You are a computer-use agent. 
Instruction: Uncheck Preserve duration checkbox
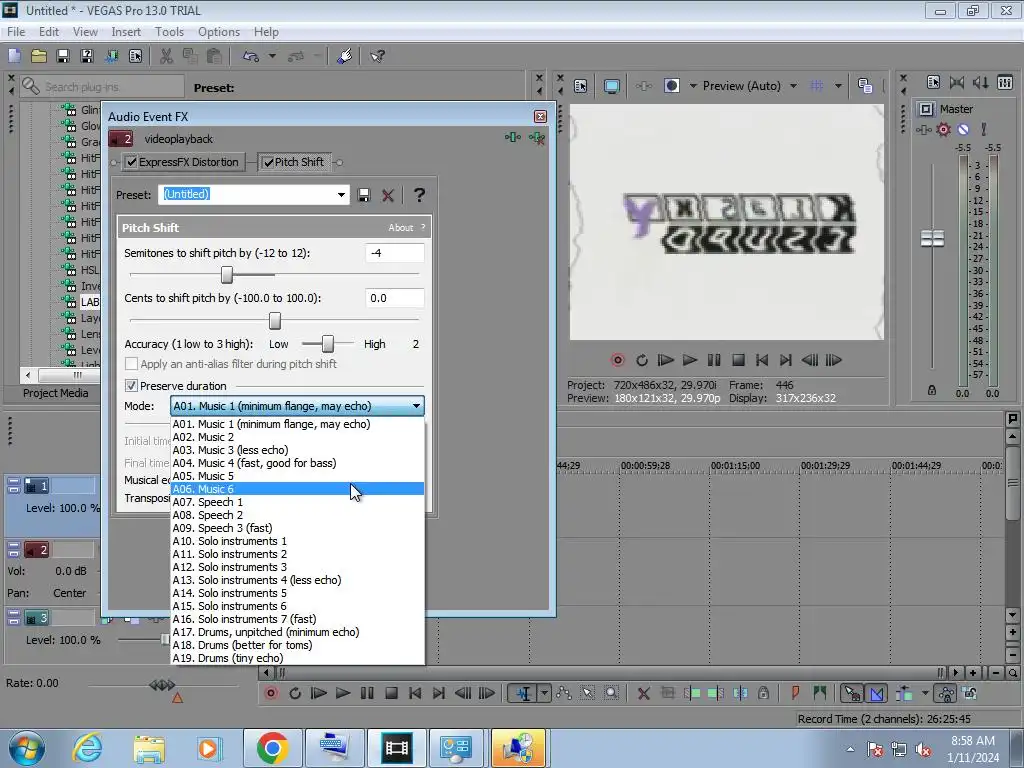point(131,385)
